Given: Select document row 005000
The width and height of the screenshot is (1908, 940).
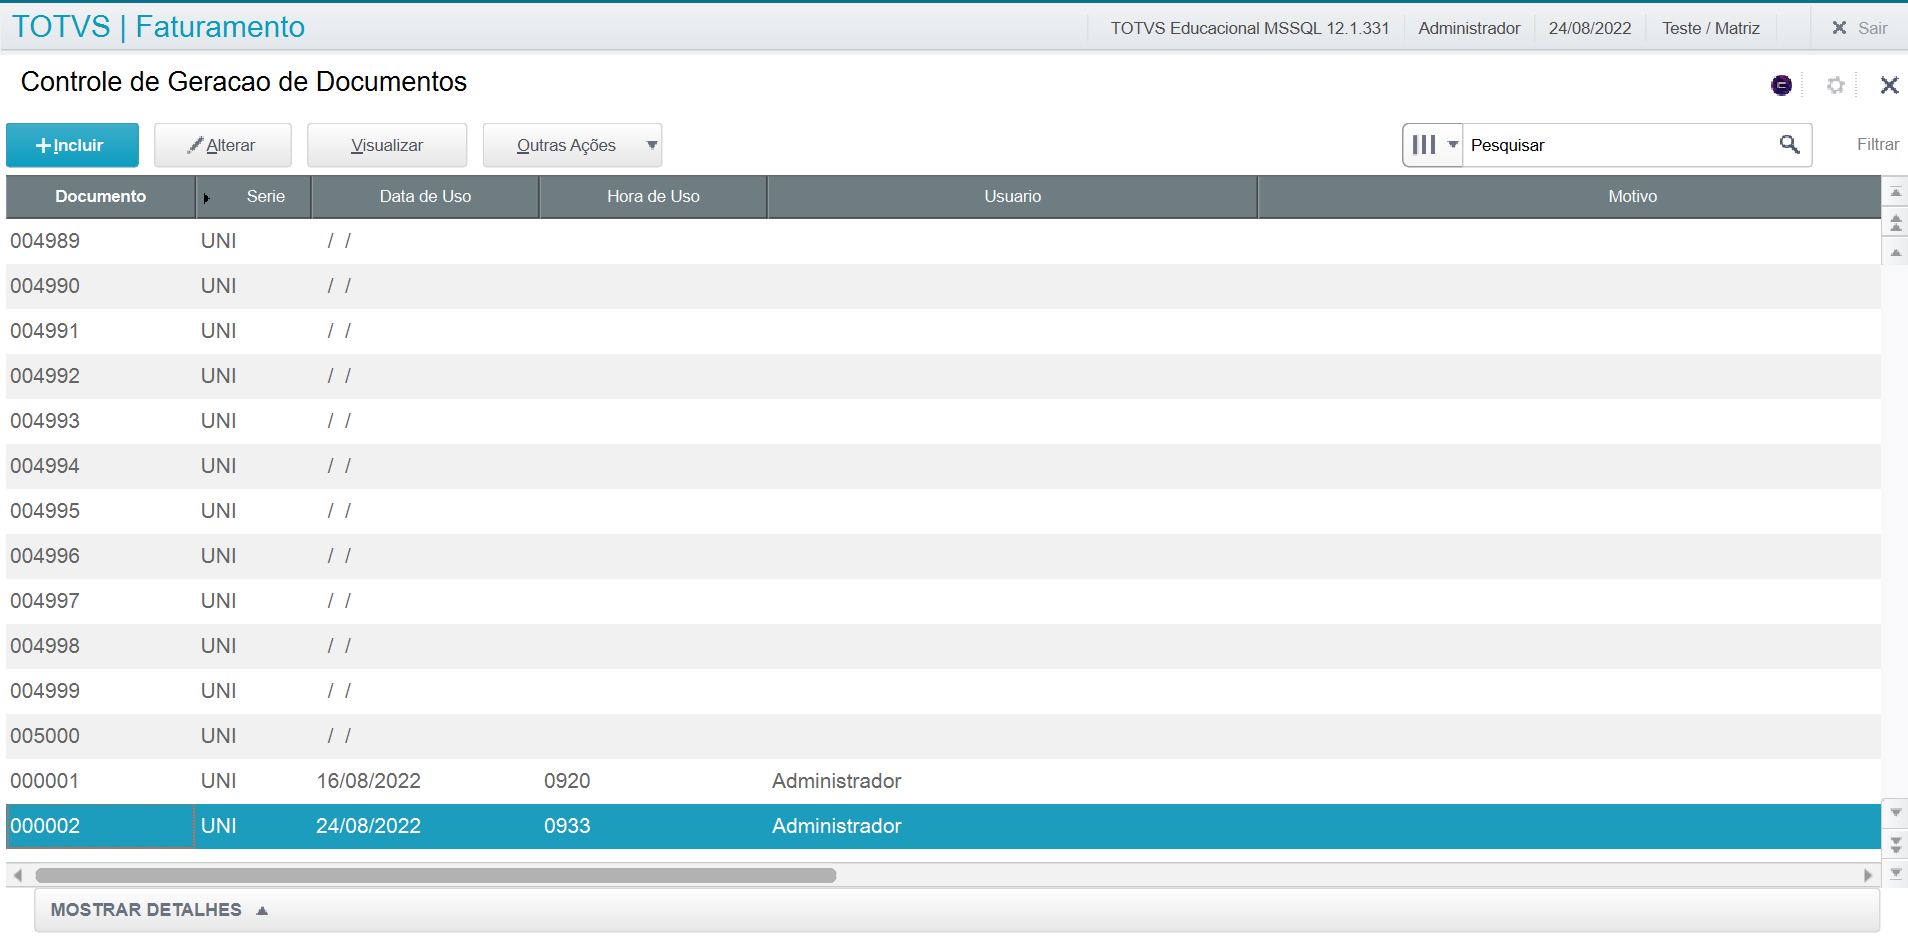Looking at the screenshot, I should (943, 736).
